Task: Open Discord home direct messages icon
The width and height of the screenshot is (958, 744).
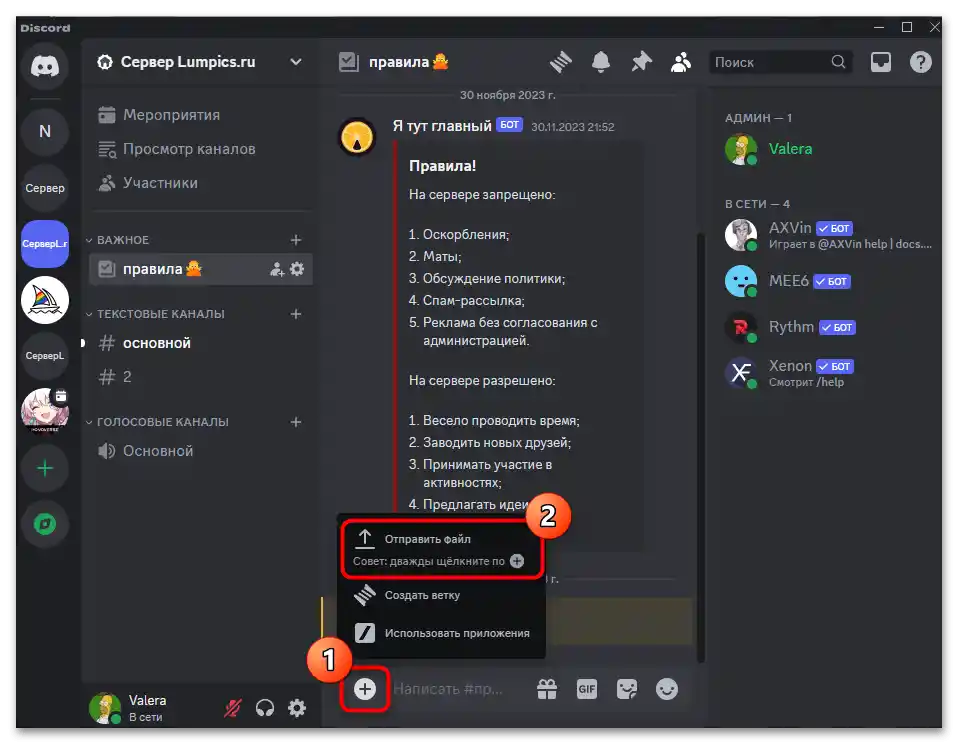Action: [x=45, y=66]
